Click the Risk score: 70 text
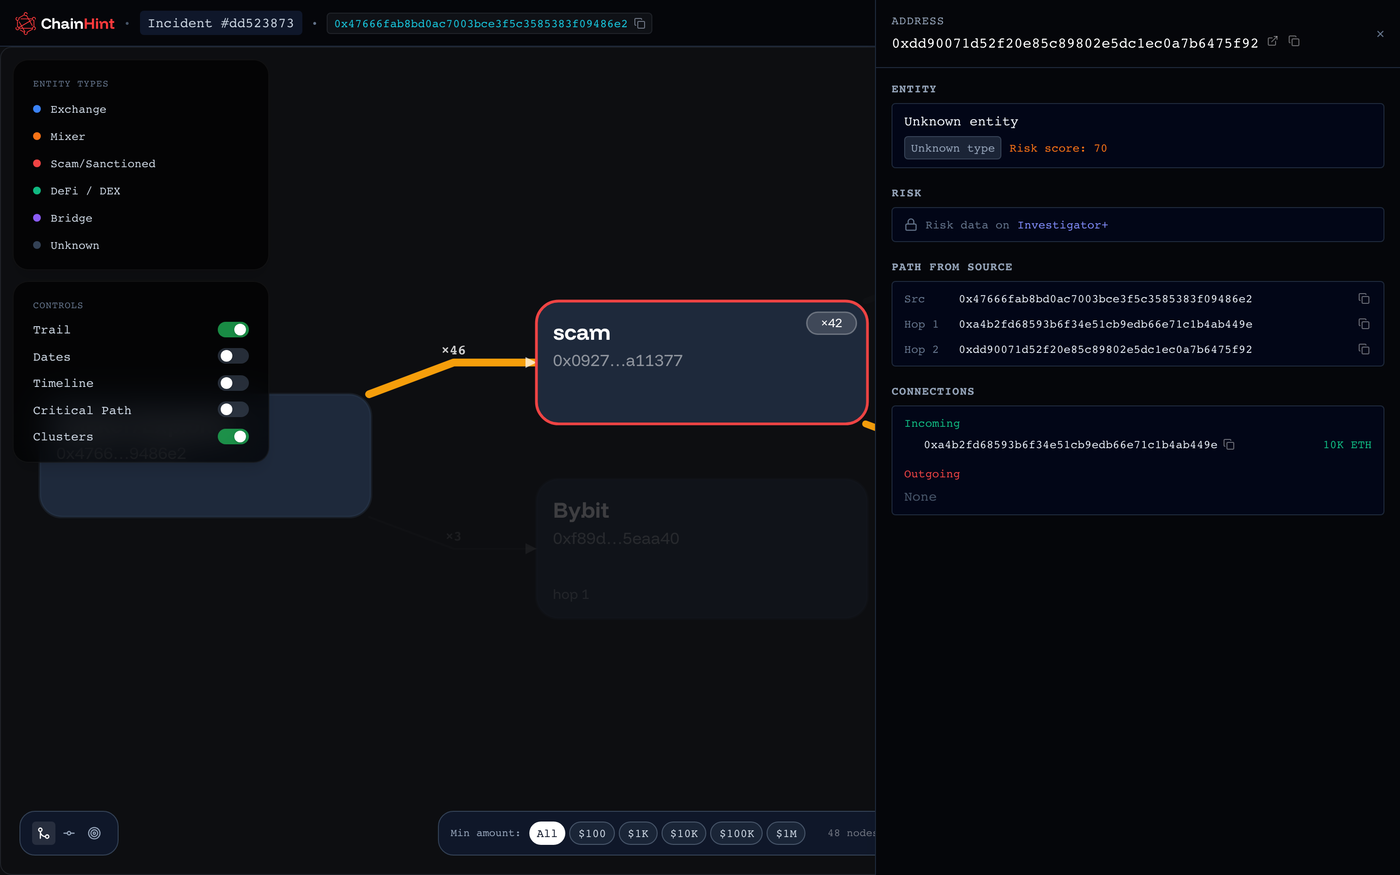 pyautogui.click(x=1058, y=148)
